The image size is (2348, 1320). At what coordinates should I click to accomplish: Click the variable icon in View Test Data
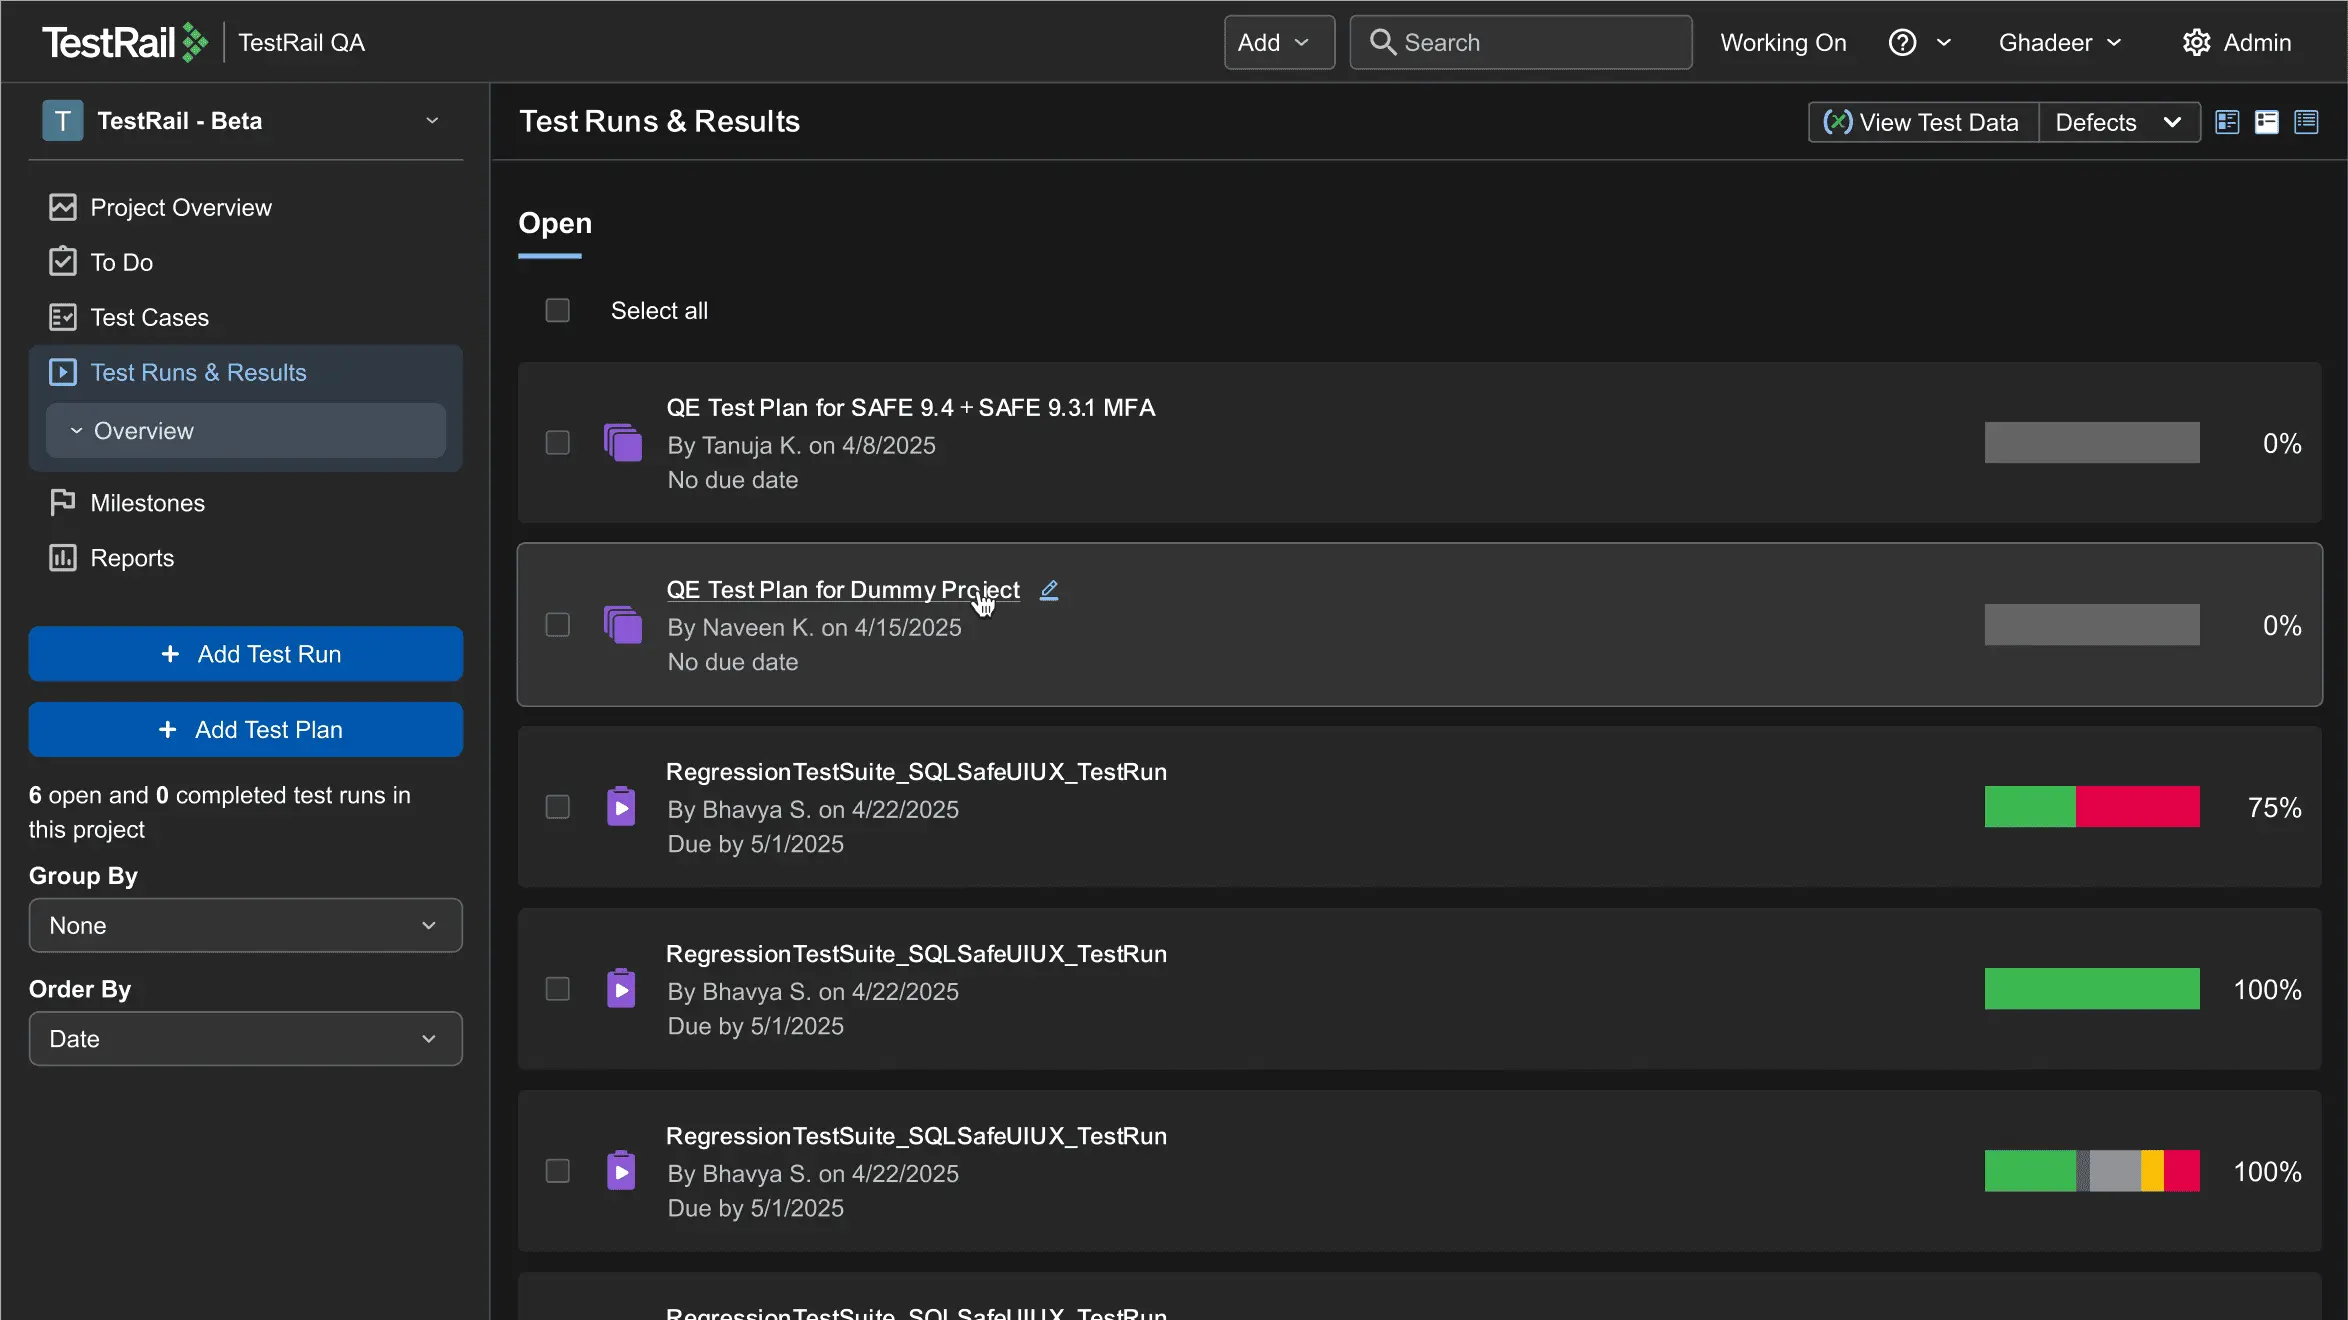pos(1838,122)
